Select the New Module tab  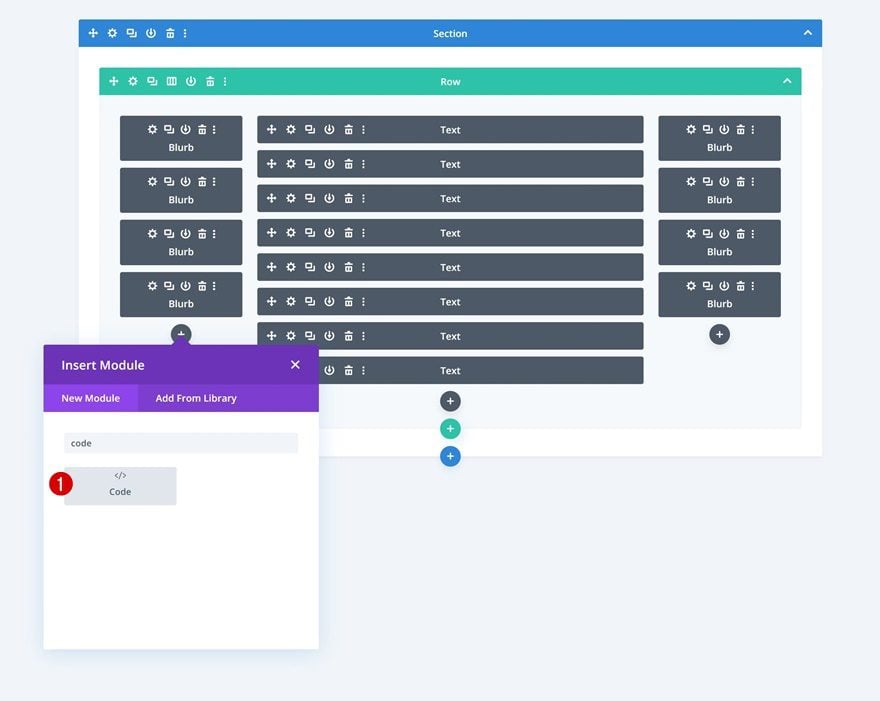point(90,398)
